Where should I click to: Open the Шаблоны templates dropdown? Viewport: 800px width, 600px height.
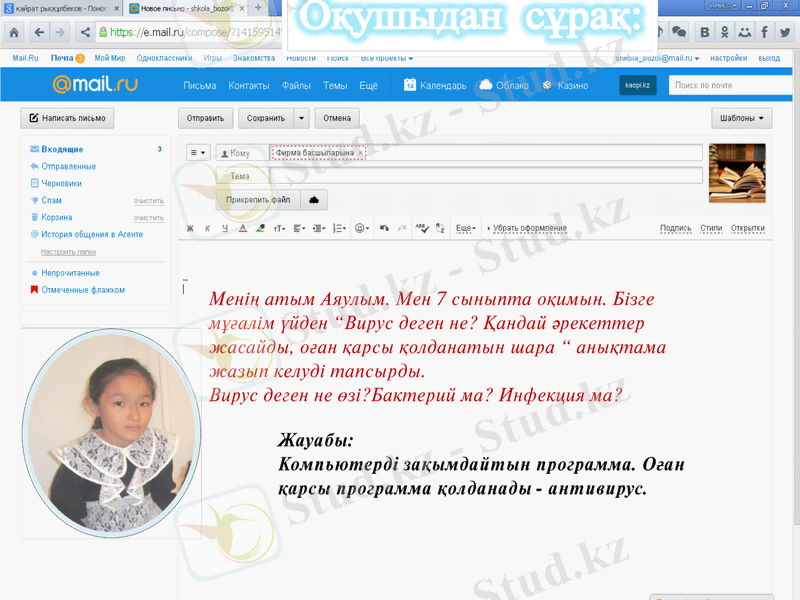click(x=741, y=118)
